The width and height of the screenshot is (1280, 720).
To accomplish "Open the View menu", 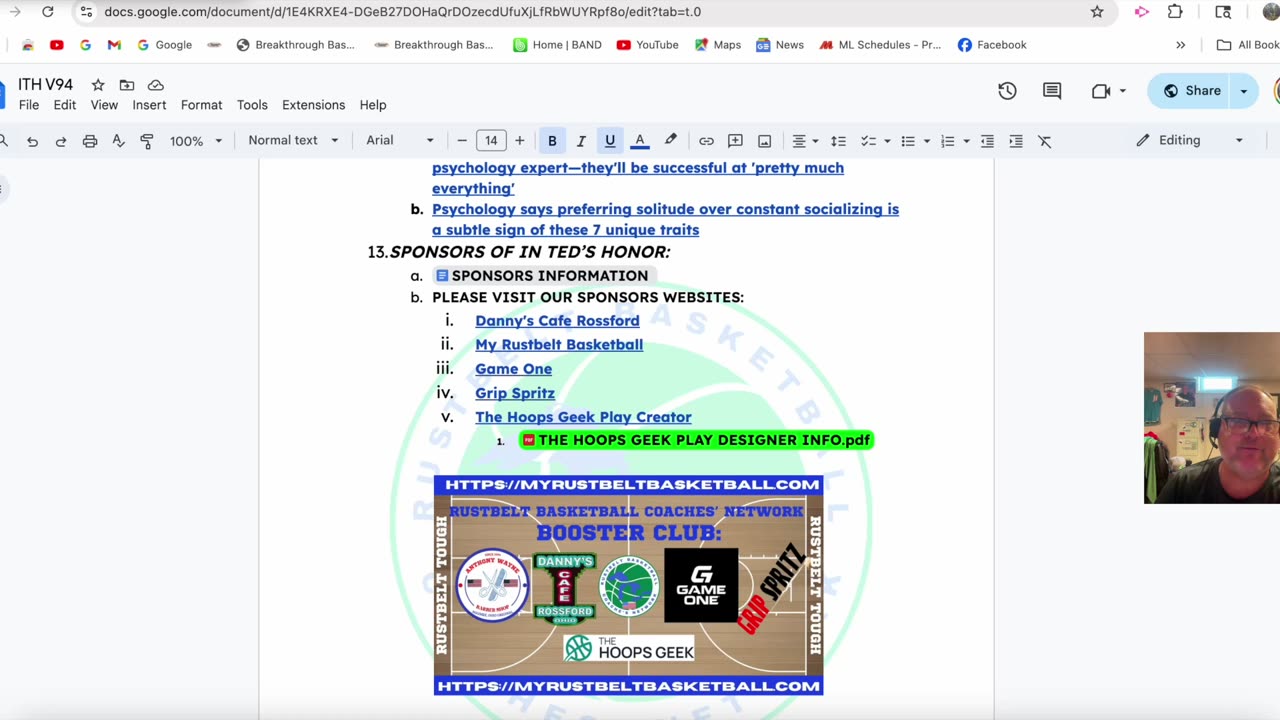I will point(104,105).
